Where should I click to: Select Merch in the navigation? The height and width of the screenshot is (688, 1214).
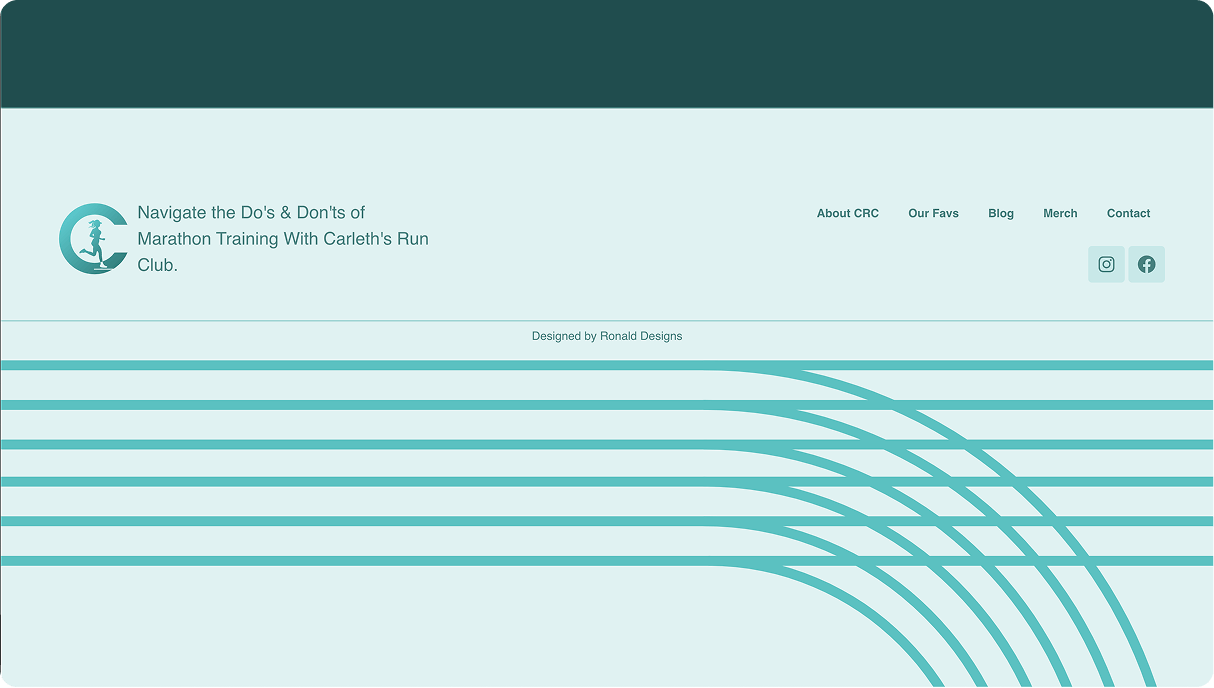click(1060, 213)
